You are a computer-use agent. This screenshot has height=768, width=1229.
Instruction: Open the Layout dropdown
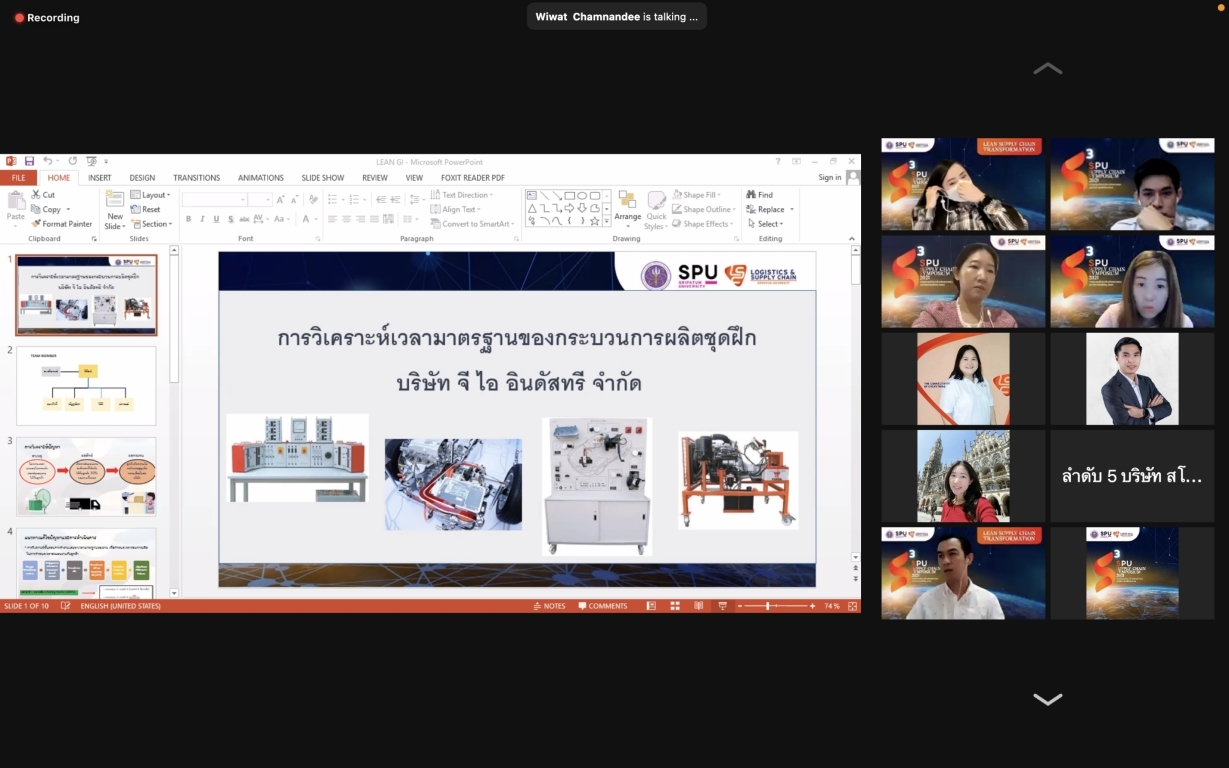pos(150,195)
